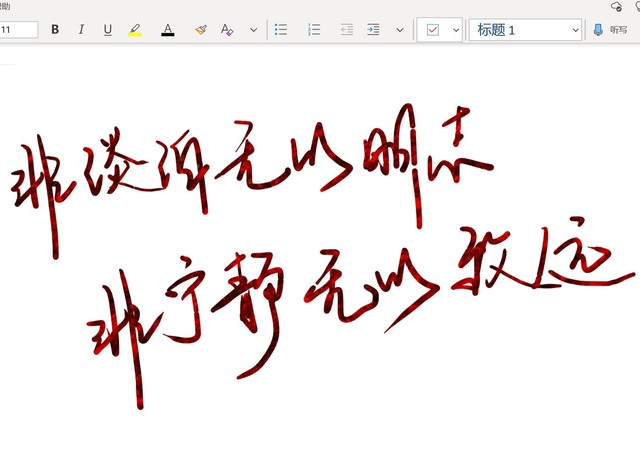Toggle italic formatting

point(81,30)
